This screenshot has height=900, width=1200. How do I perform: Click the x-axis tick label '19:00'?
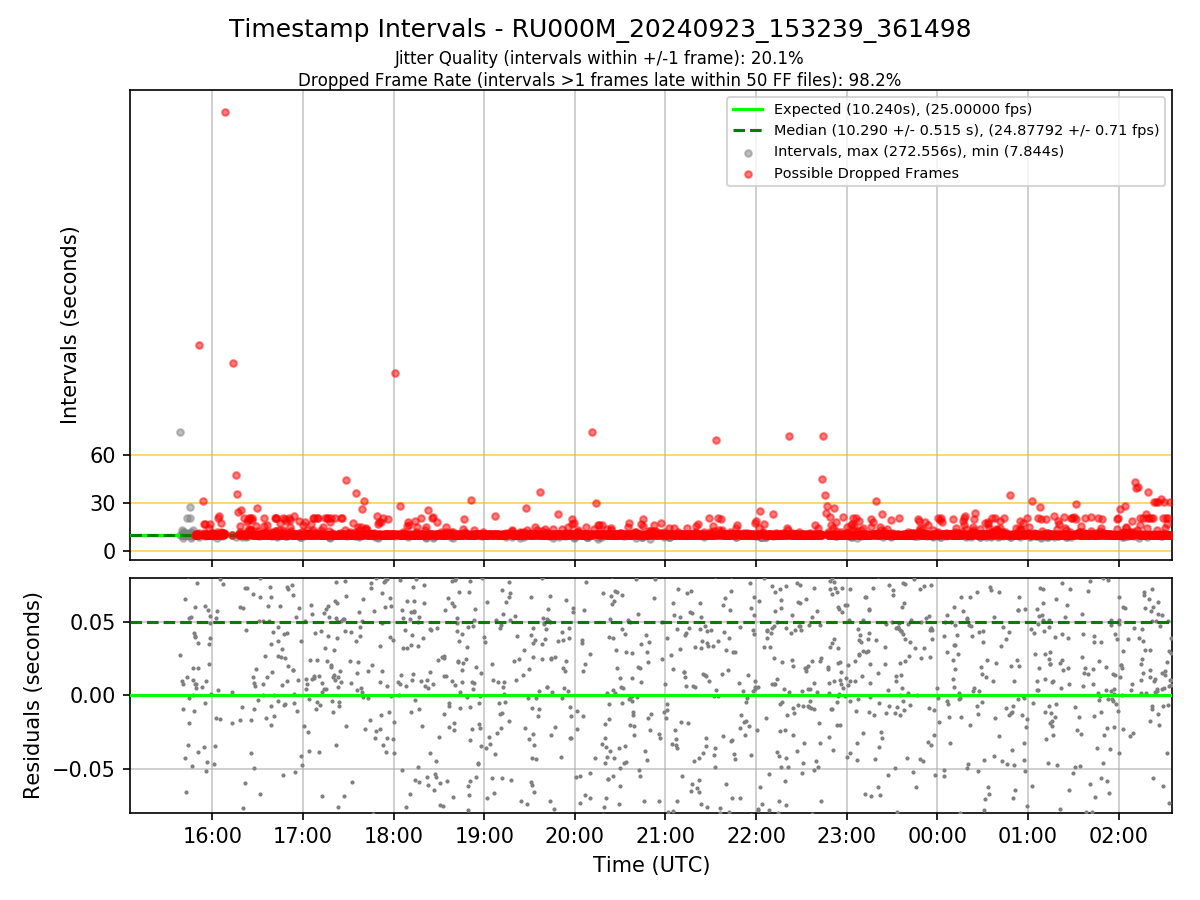484,834
